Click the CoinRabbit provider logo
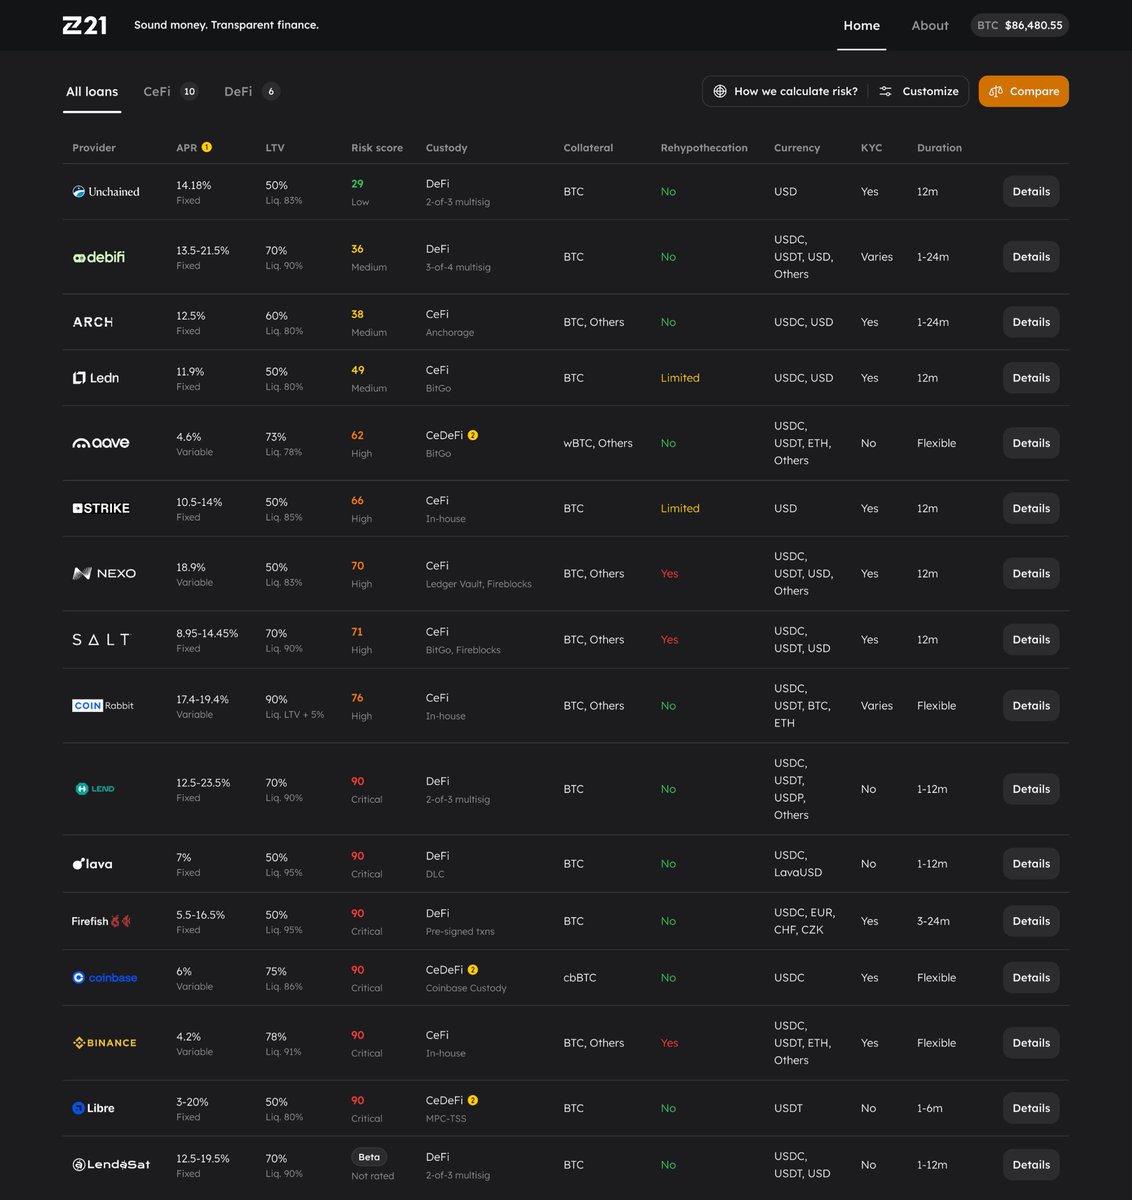The image size is (1132, 1200). coord(103,706)
